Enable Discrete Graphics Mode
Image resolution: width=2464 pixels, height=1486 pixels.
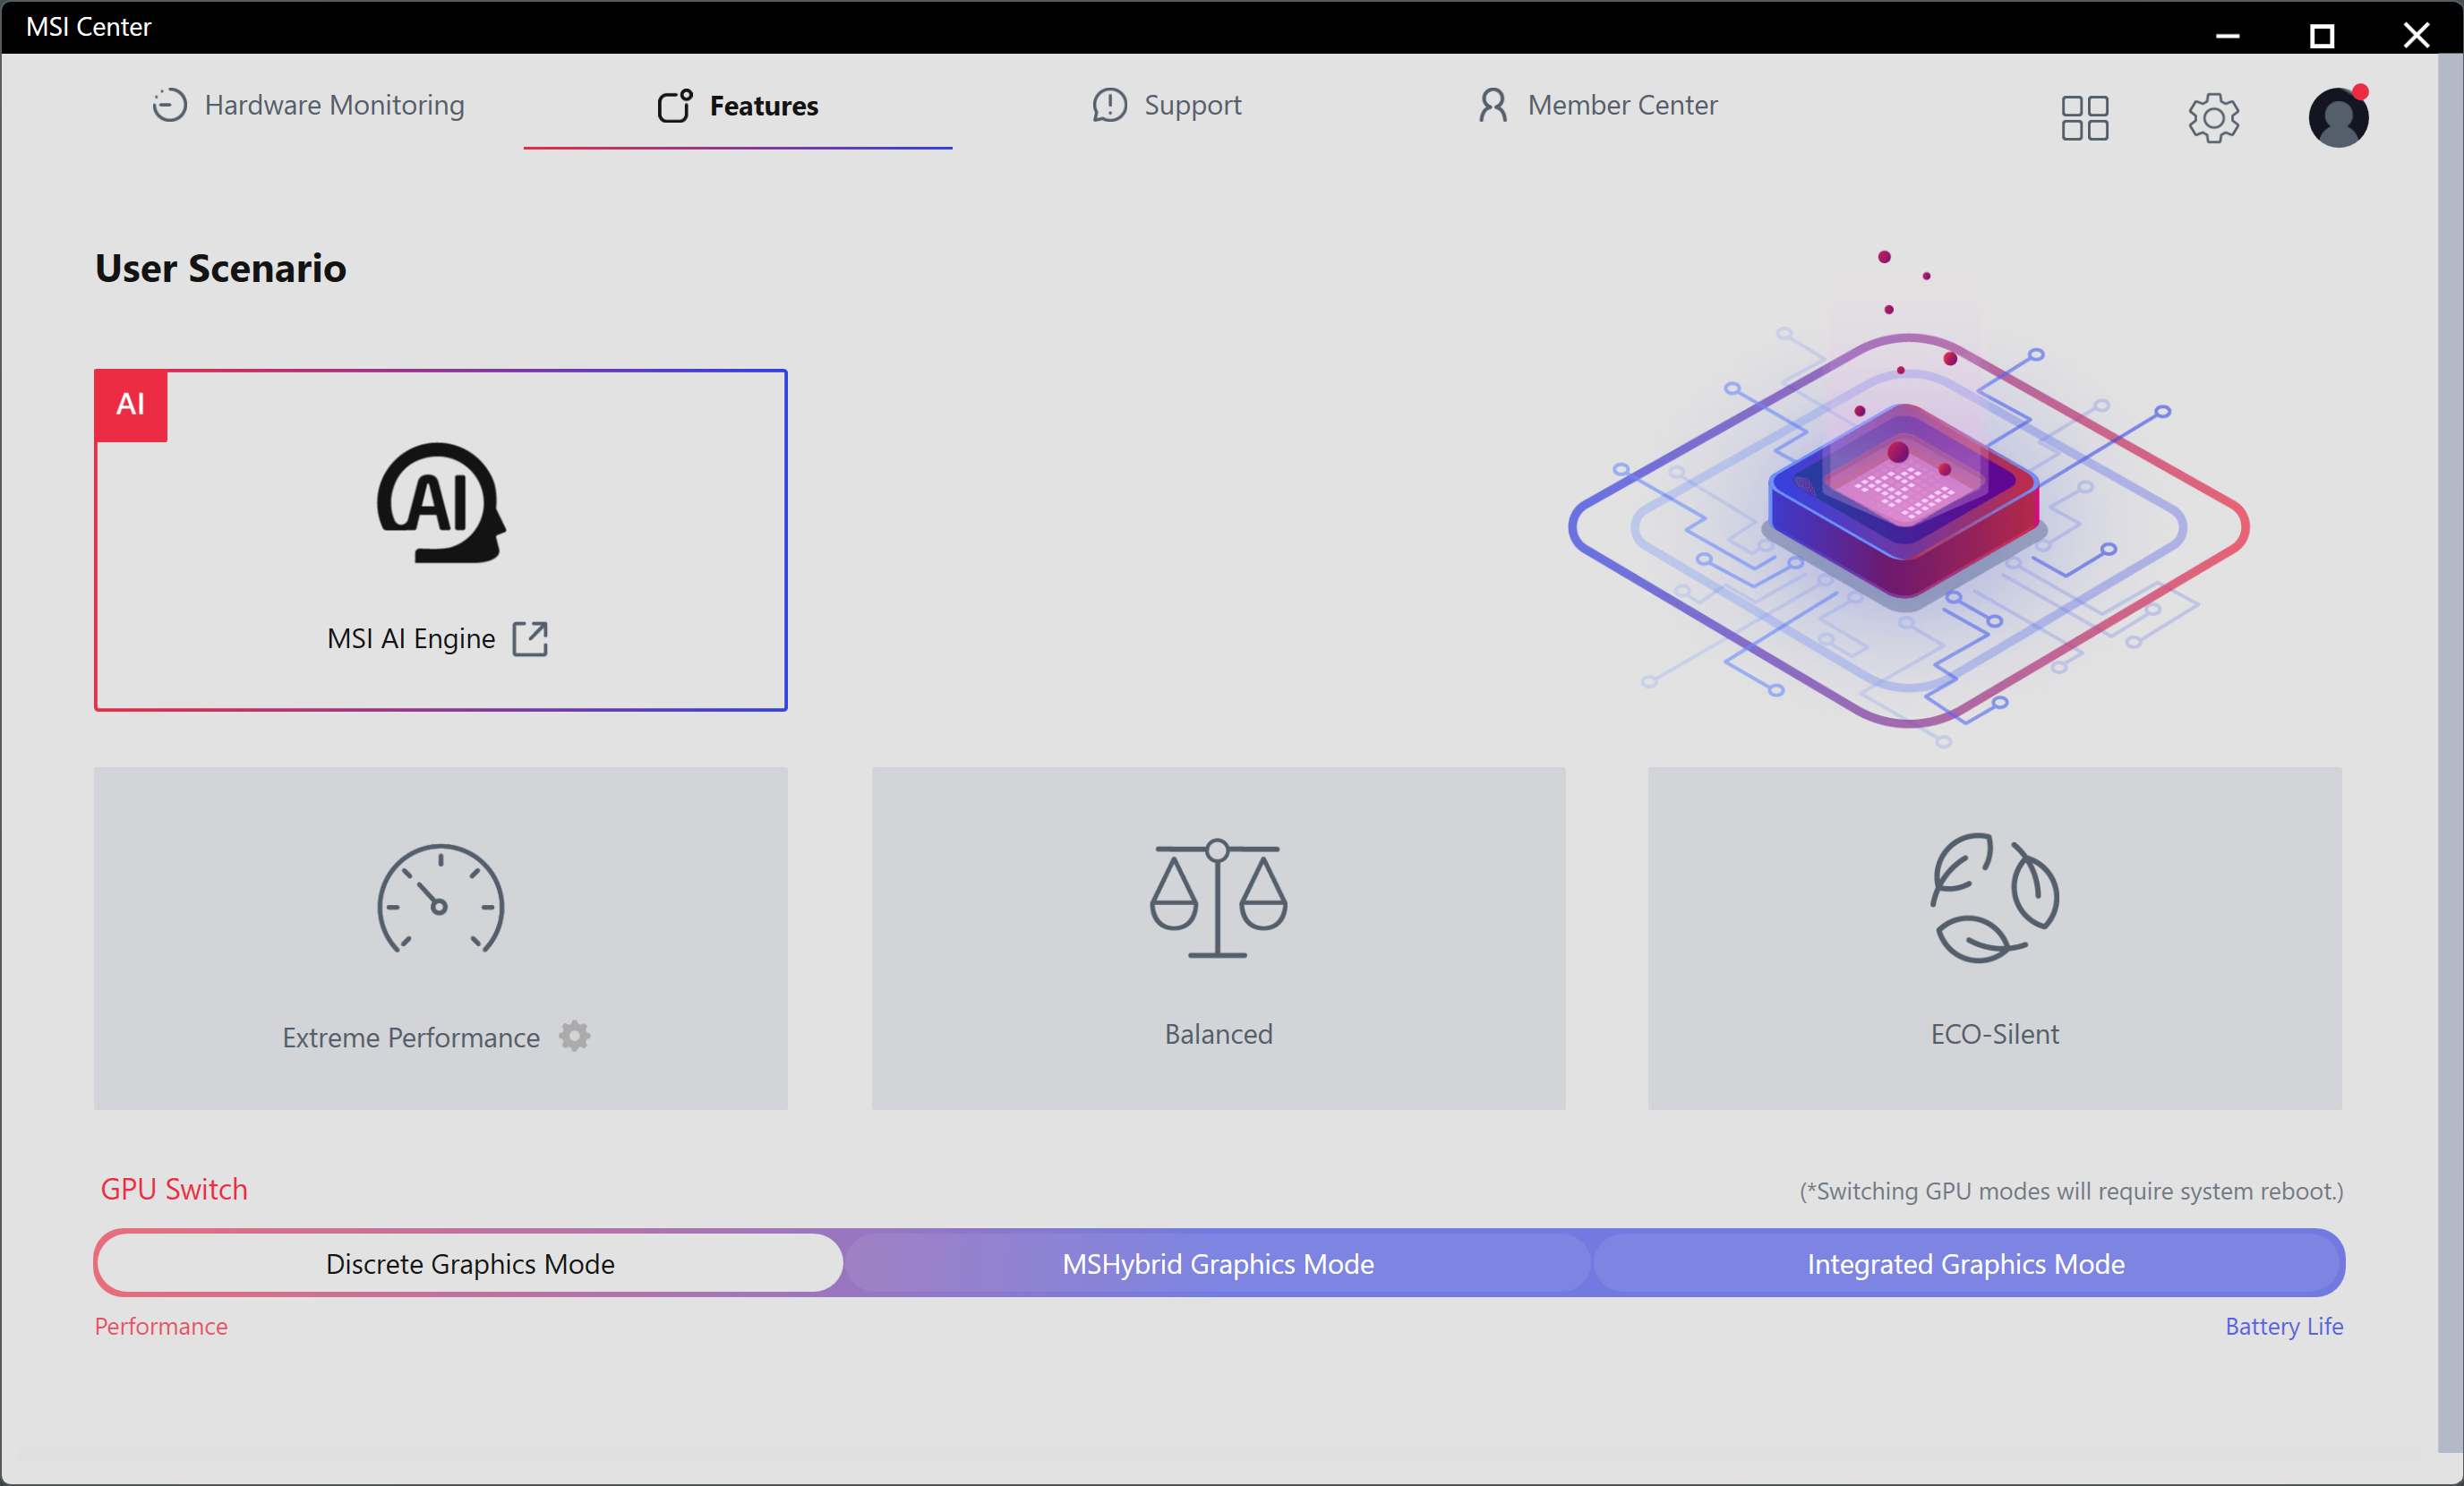(470, 1263)
